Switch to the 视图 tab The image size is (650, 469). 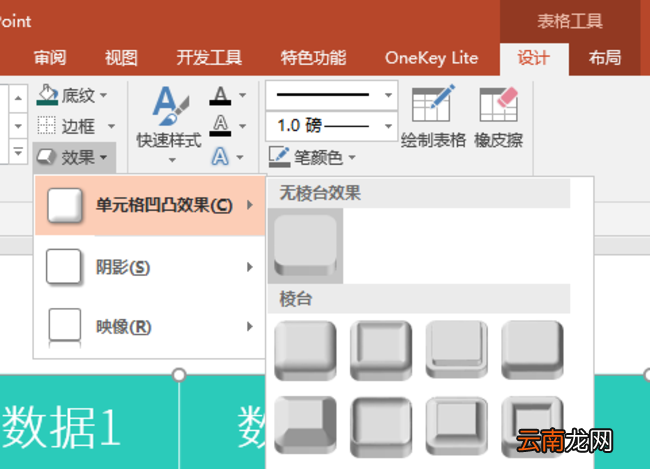(x=121, y=58)
